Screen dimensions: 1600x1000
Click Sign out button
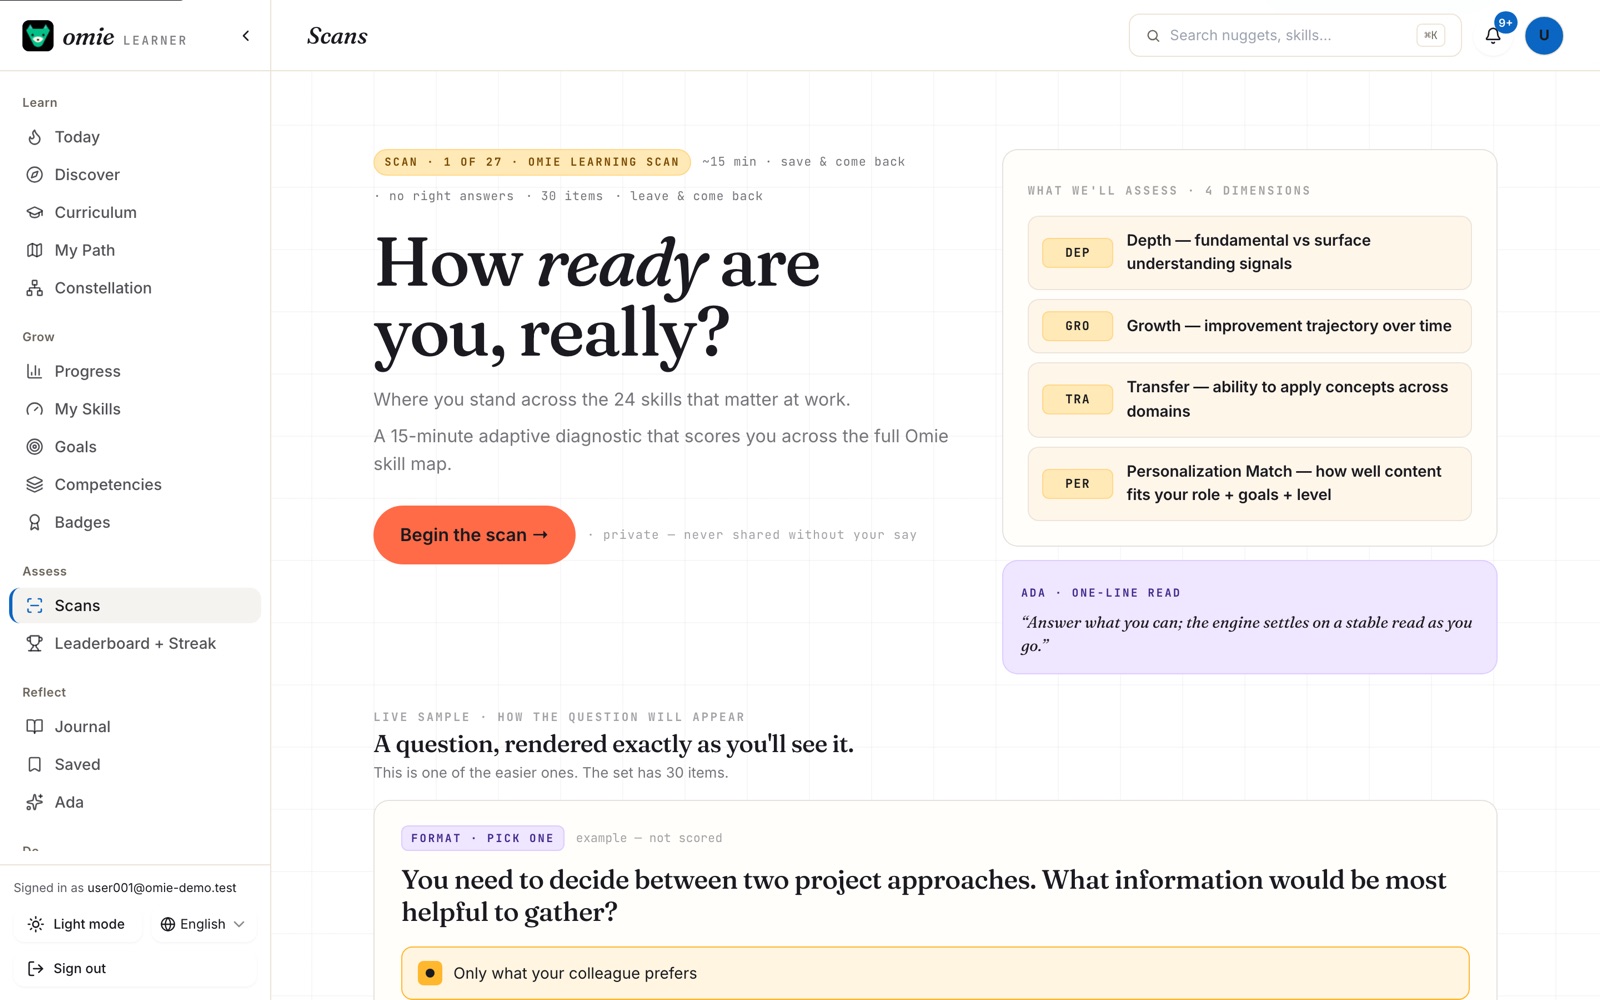coord(135,968)
